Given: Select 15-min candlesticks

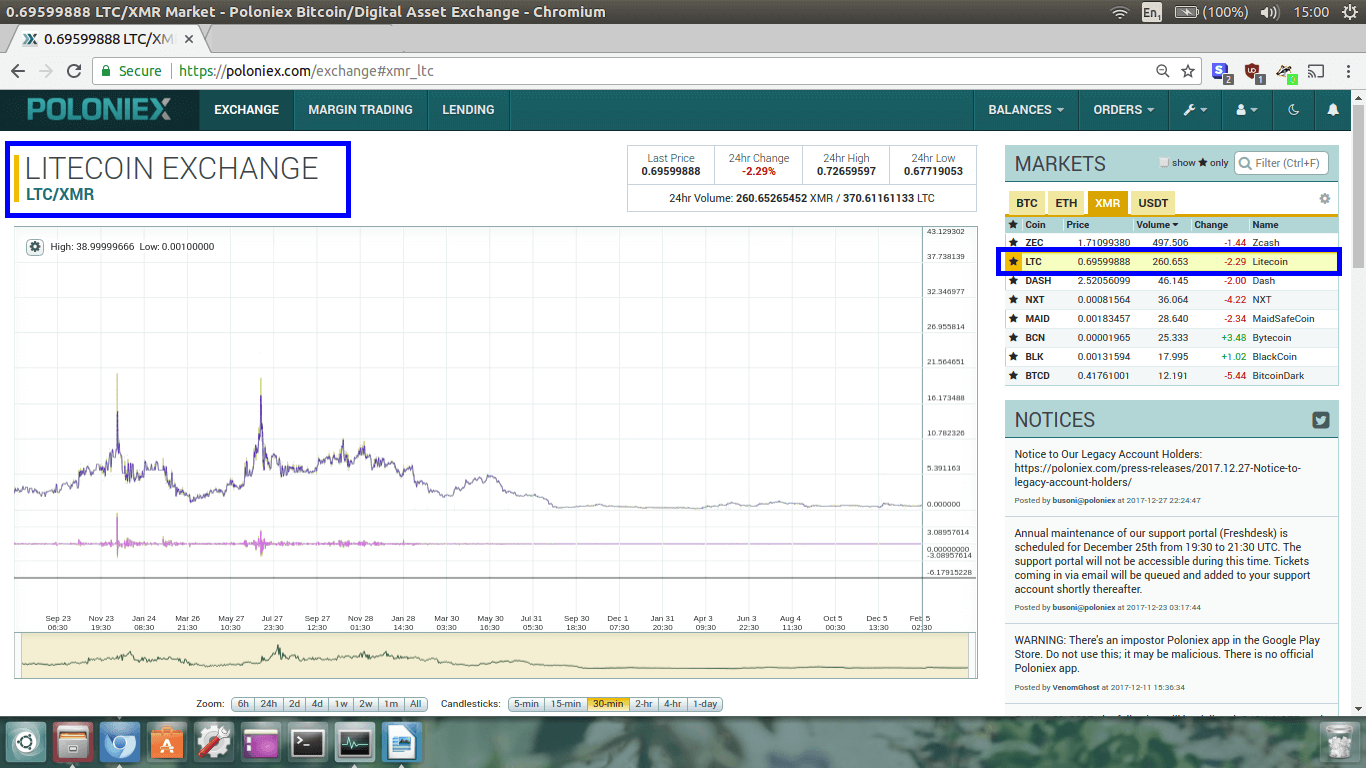Looking at the screenshot, I should pyautogui.click(x=565, y=704).
